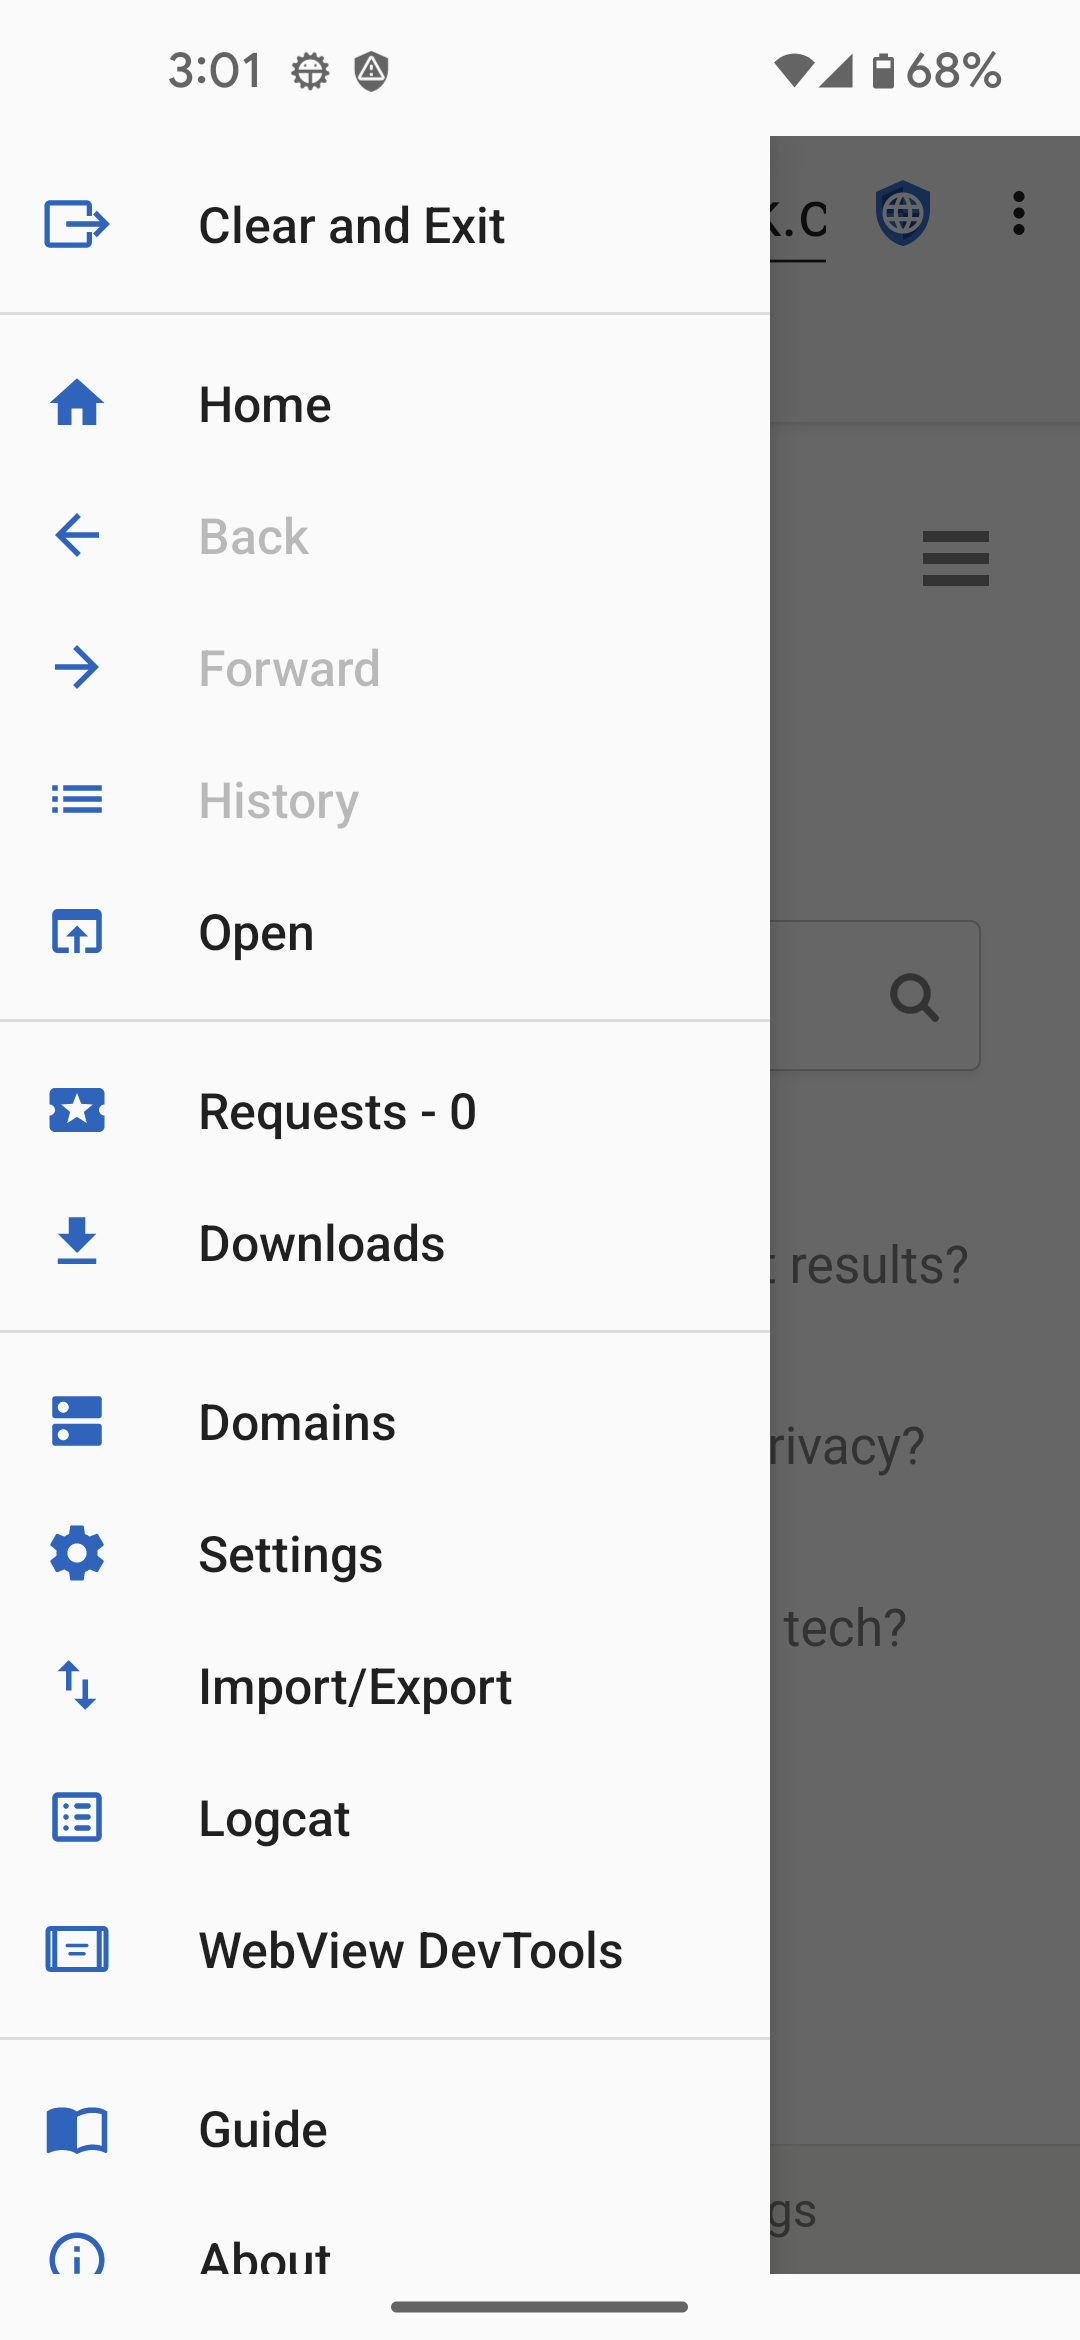Screen dimensions: 1080x2340
Task: Select WebView DevTools entry
Action: coord(410,1950)
